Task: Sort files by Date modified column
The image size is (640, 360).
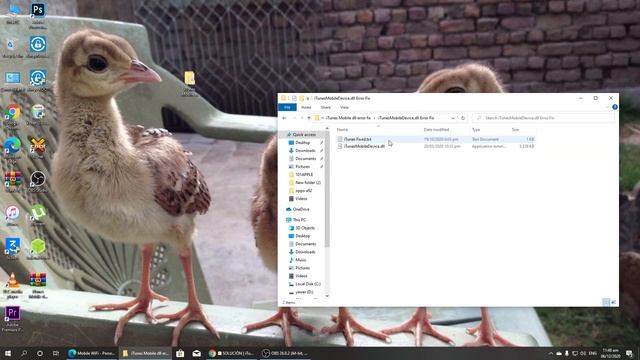Action: 436,130
